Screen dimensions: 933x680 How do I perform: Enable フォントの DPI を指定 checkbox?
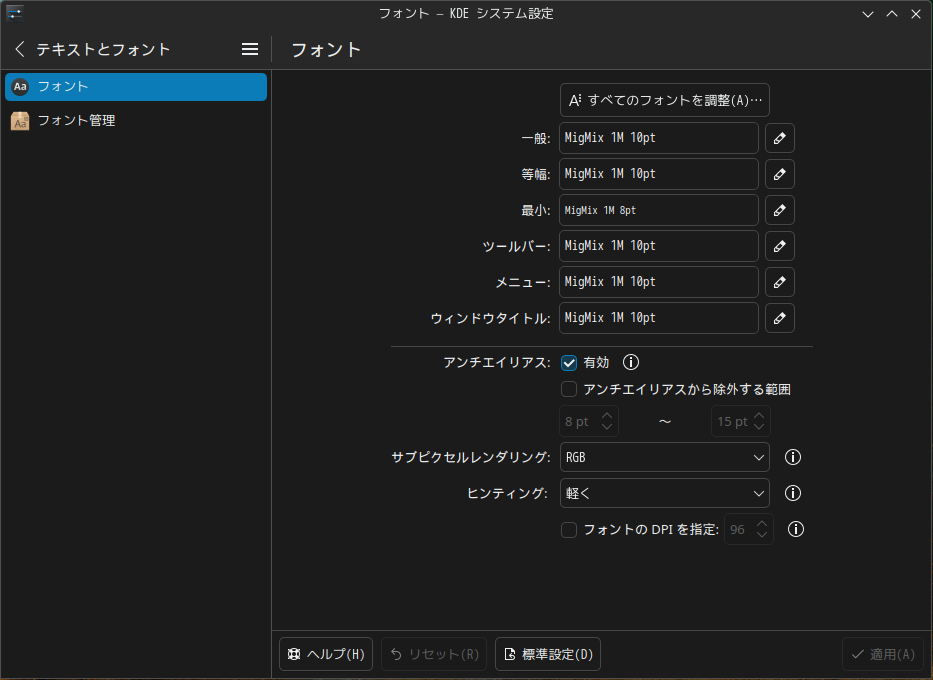point(569,529)
